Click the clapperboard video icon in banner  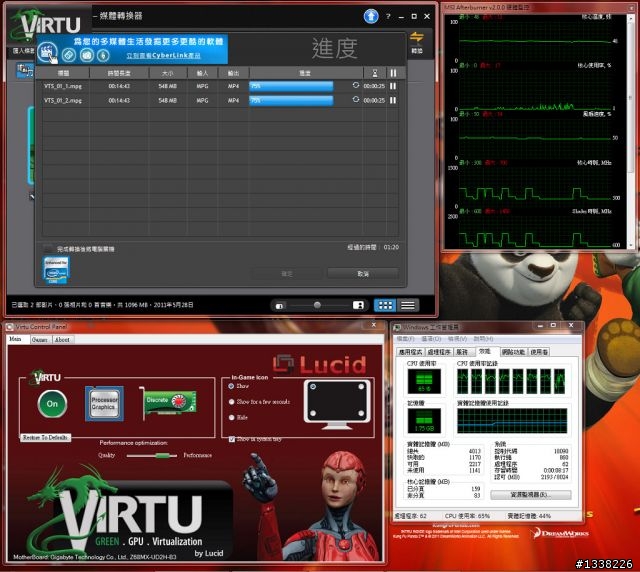47,53
